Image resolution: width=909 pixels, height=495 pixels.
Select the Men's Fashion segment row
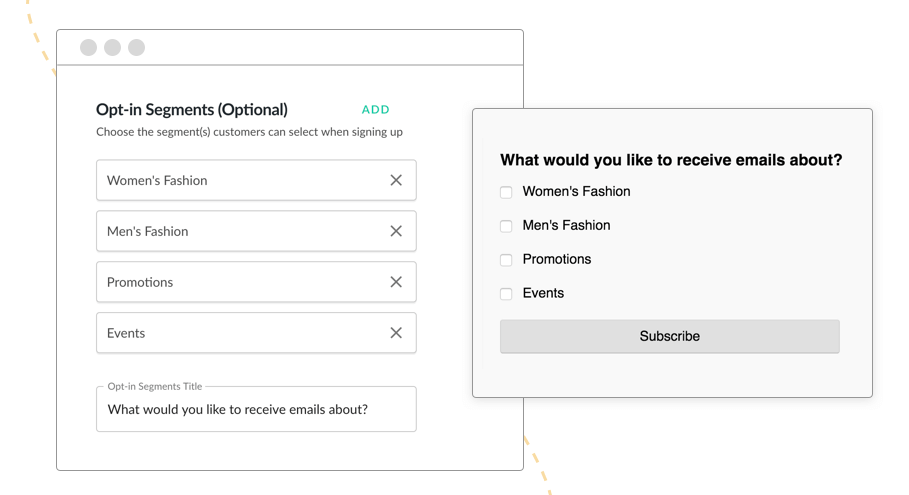click(x=256, y=231)
